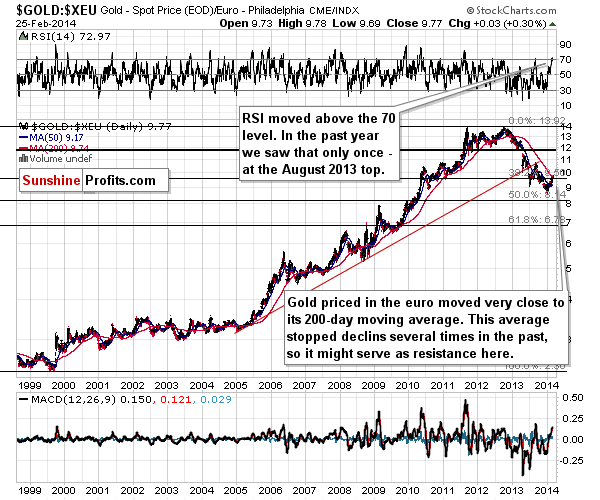Screen dimensions: 600x500
Task: Click 1999 on the price chart time axis
Action: pyautogui.click(x=29, y=386)
